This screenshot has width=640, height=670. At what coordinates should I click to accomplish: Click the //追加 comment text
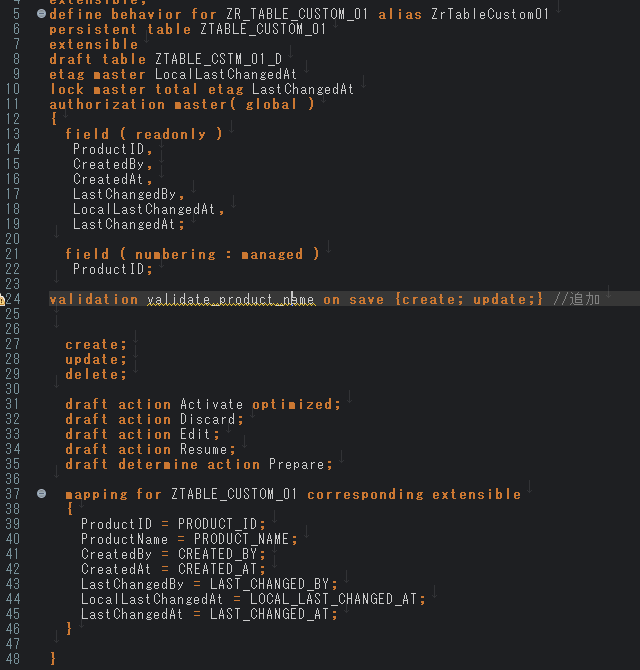click(x=576, y=299)
